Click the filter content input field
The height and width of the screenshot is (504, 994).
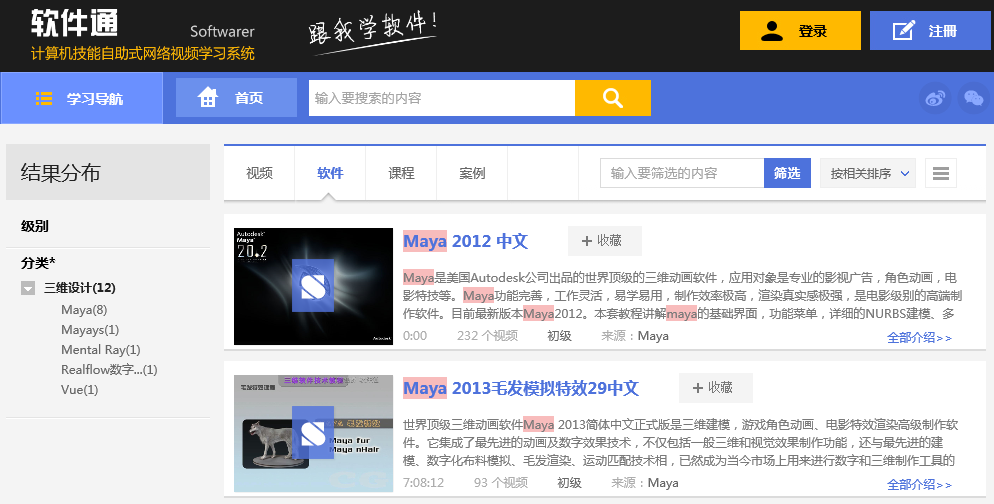682,173
